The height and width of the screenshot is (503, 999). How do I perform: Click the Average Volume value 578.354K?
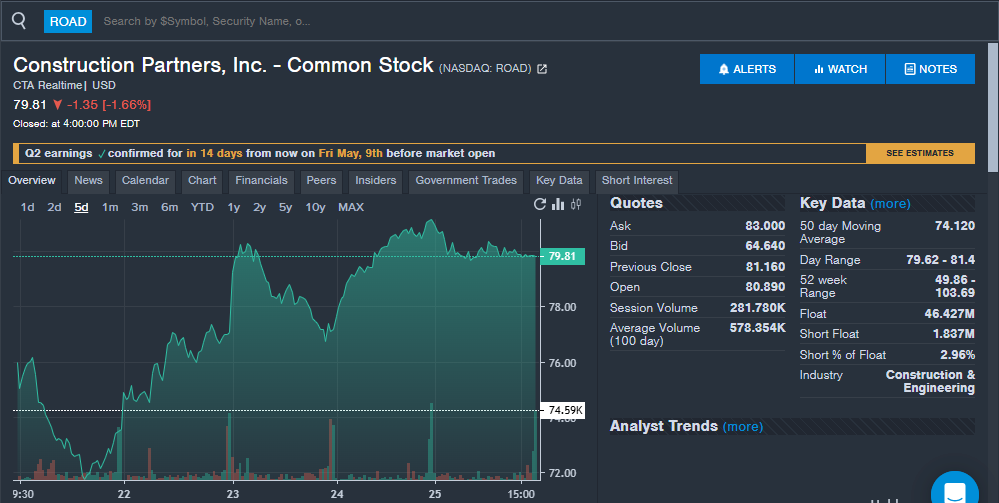(x=758, y=328)
